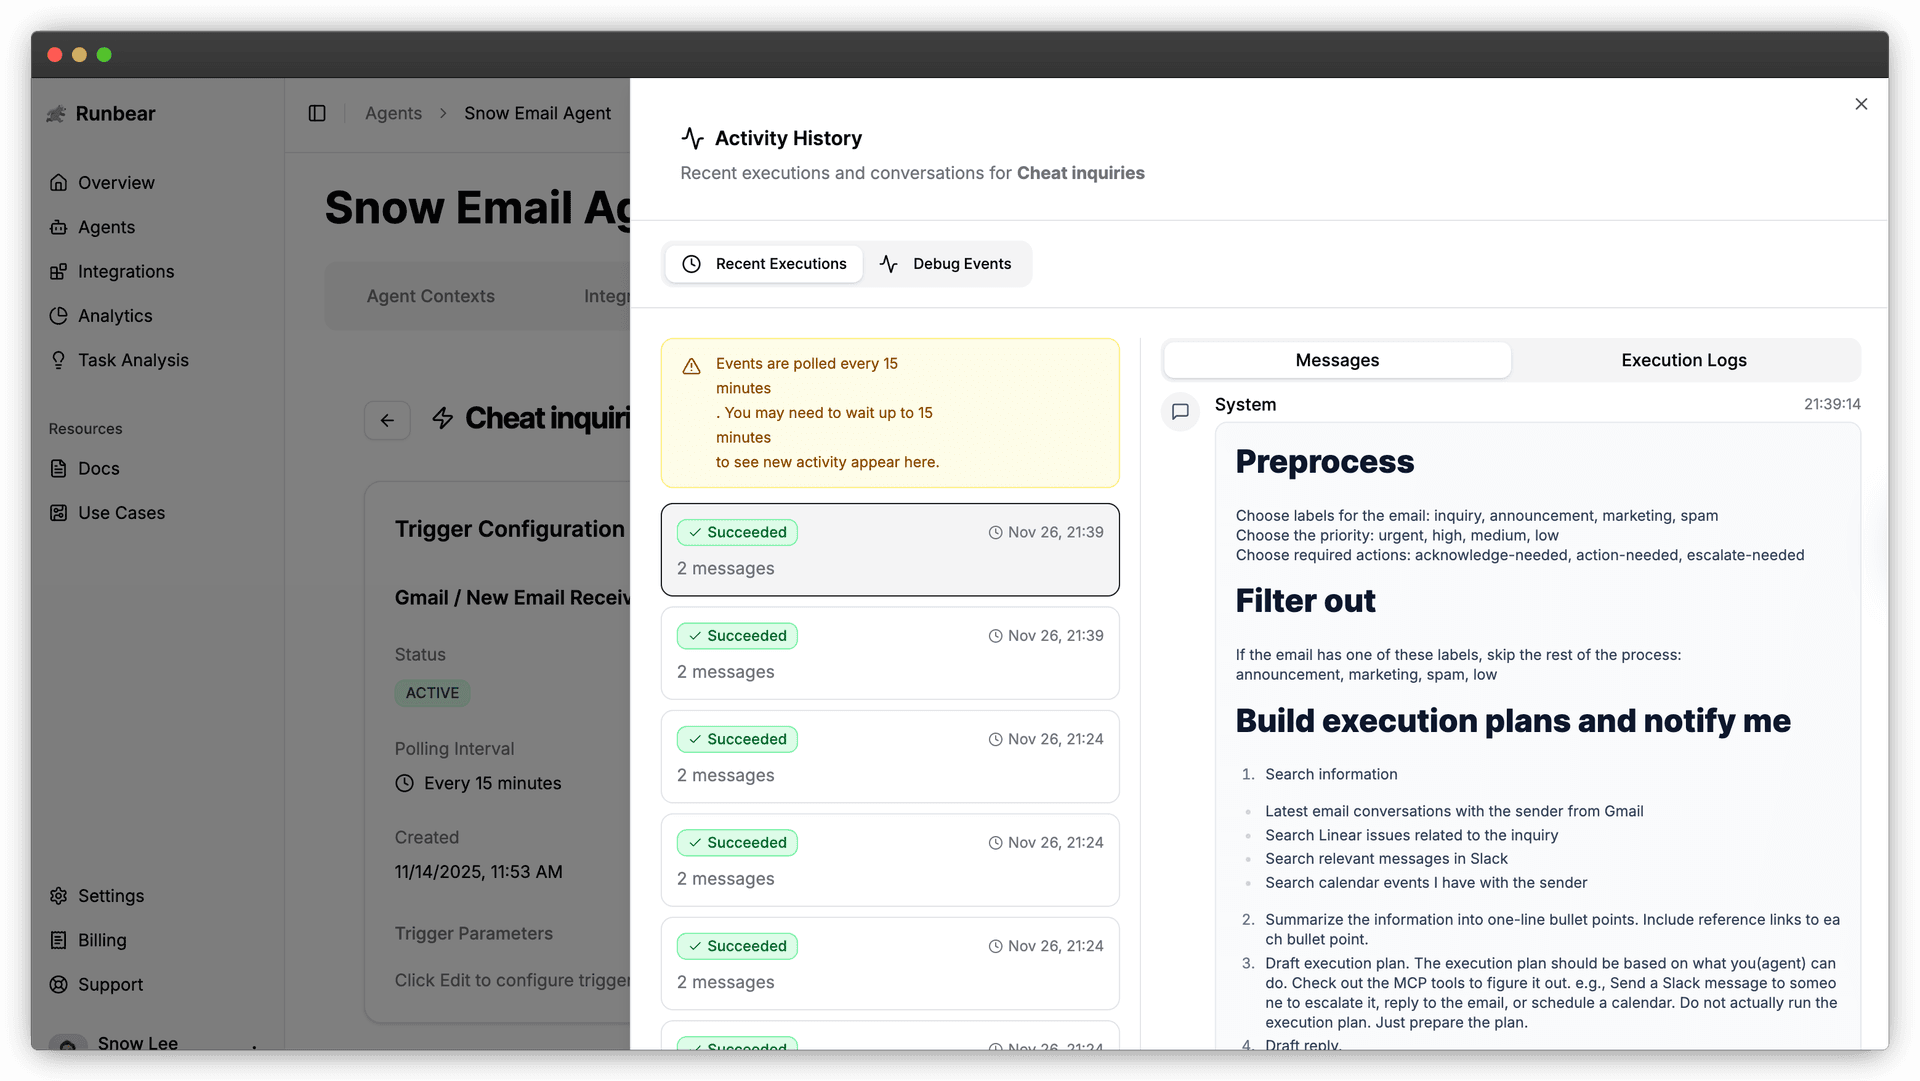Click the Settings gear icon in sidebar
Screen dimensions: 1920x1081
click(59, 896)
